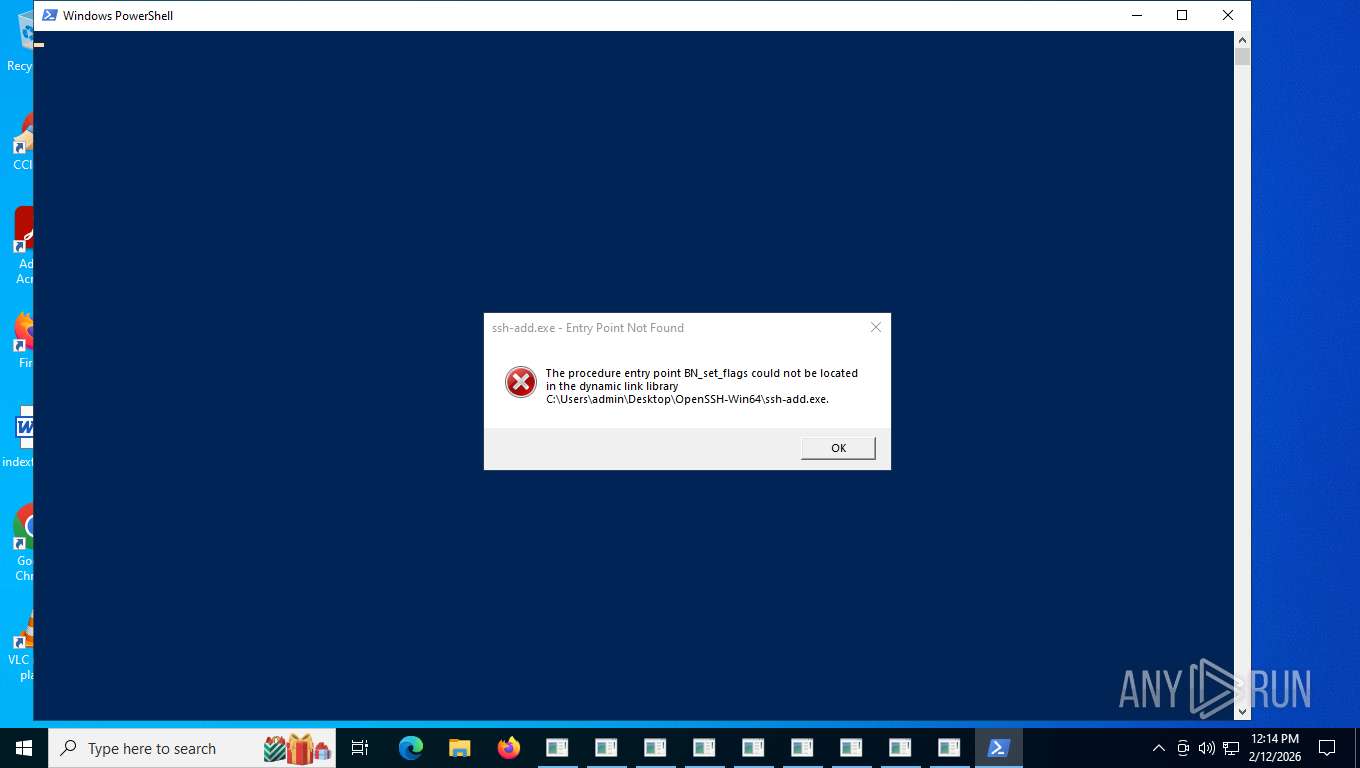Minimize the Windows PowerShell window

point(1137,15)
